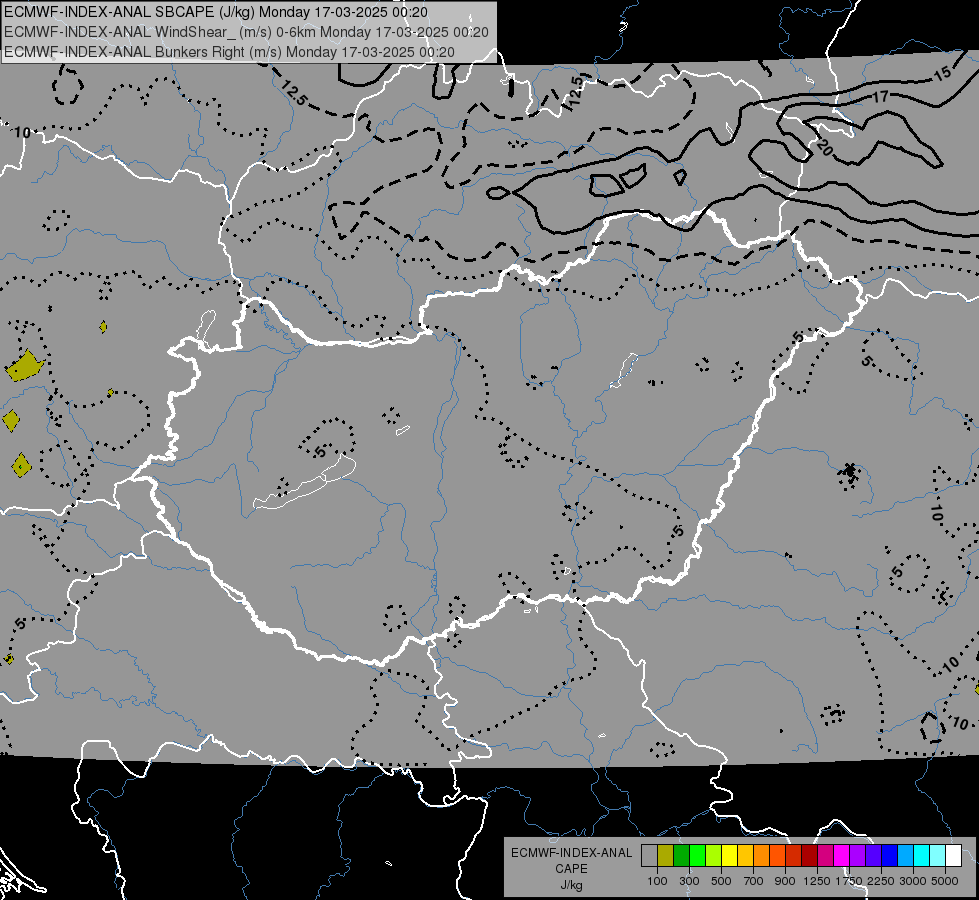979x900 pixels.
Task: Click the cyan swatch right of 3000
Action: pyautogui.click(x=922, y=855)
